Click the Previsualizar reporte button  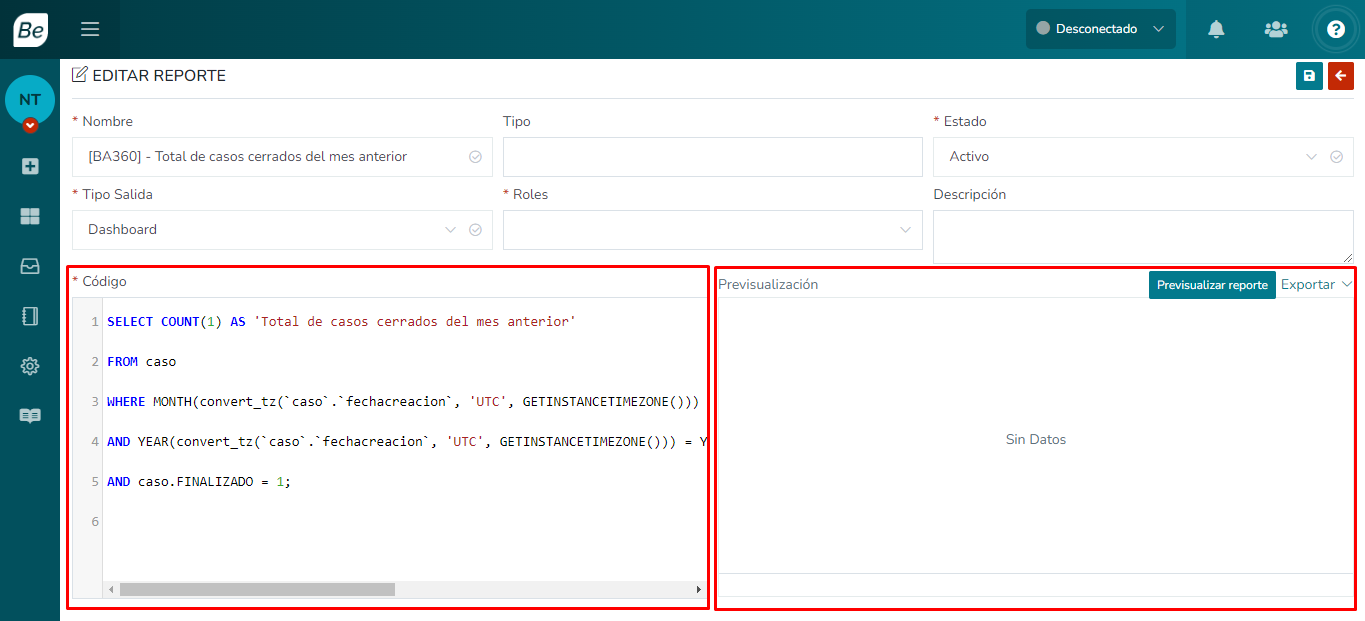point(1211,285)
